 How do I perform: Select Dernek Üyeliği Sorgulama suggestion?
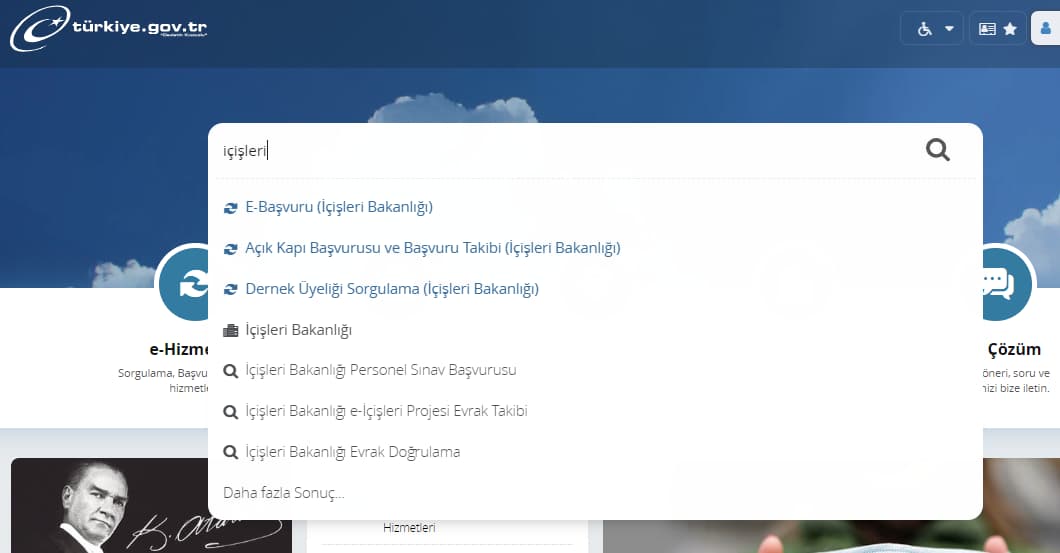[x=392, y=289]
